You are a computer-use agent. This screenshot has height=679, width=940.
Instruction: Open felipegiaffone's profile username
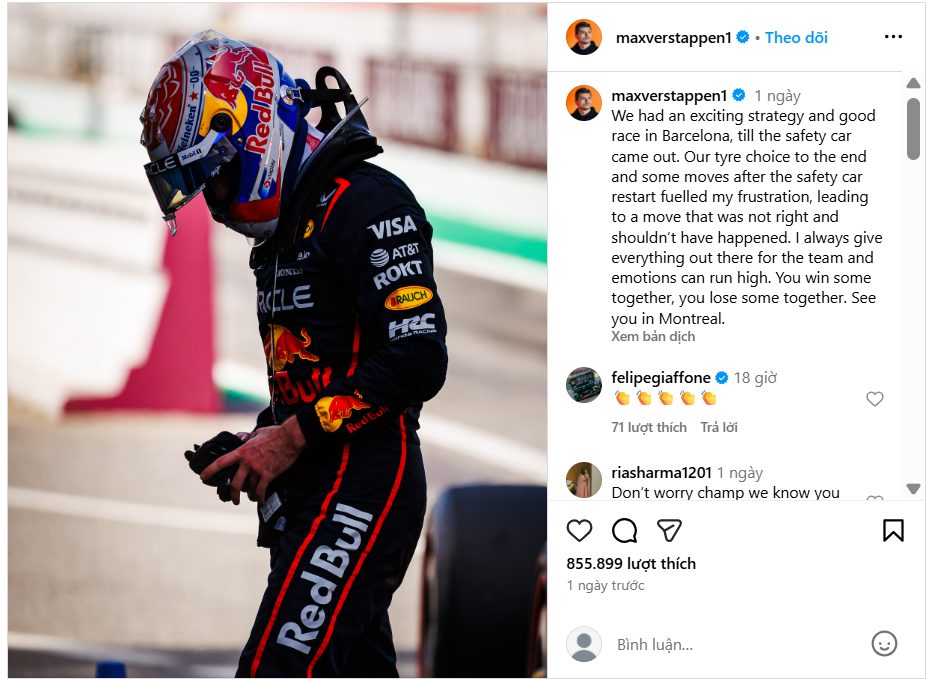pos(661,378)
